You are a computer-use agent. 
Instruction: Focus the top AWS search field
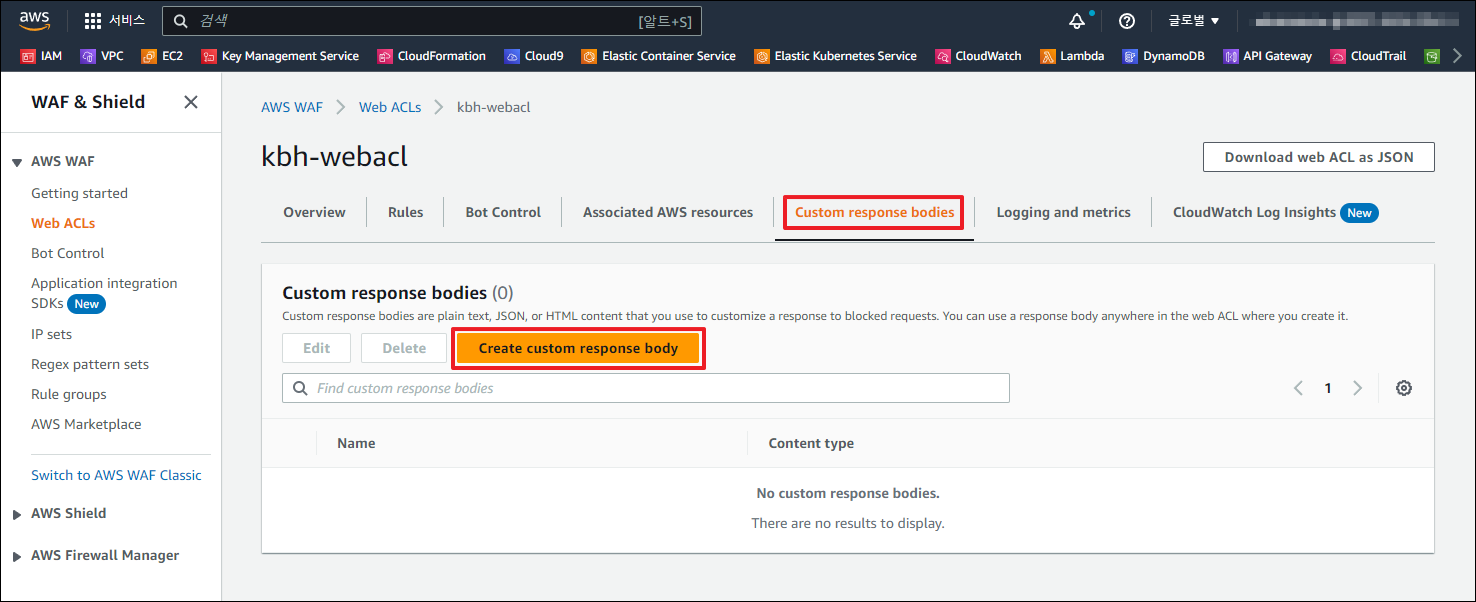432,21
